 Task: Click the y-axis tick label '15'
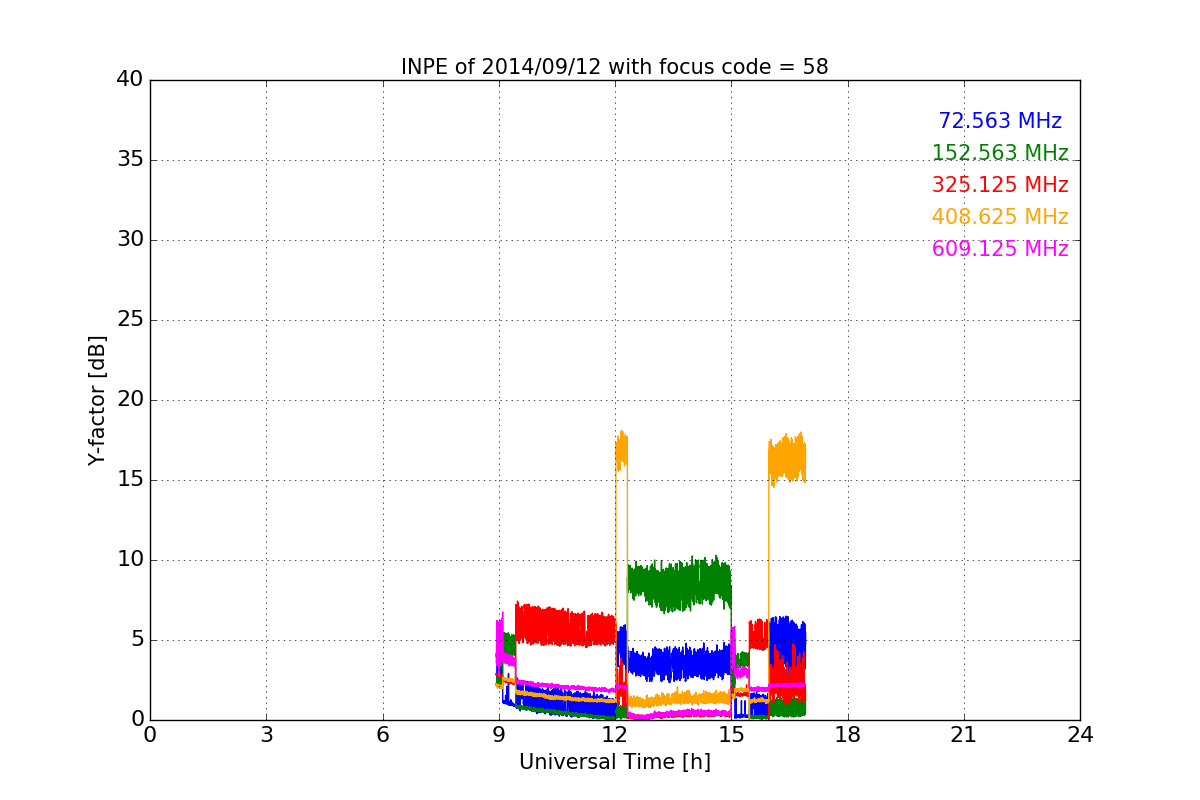(130, 480)
